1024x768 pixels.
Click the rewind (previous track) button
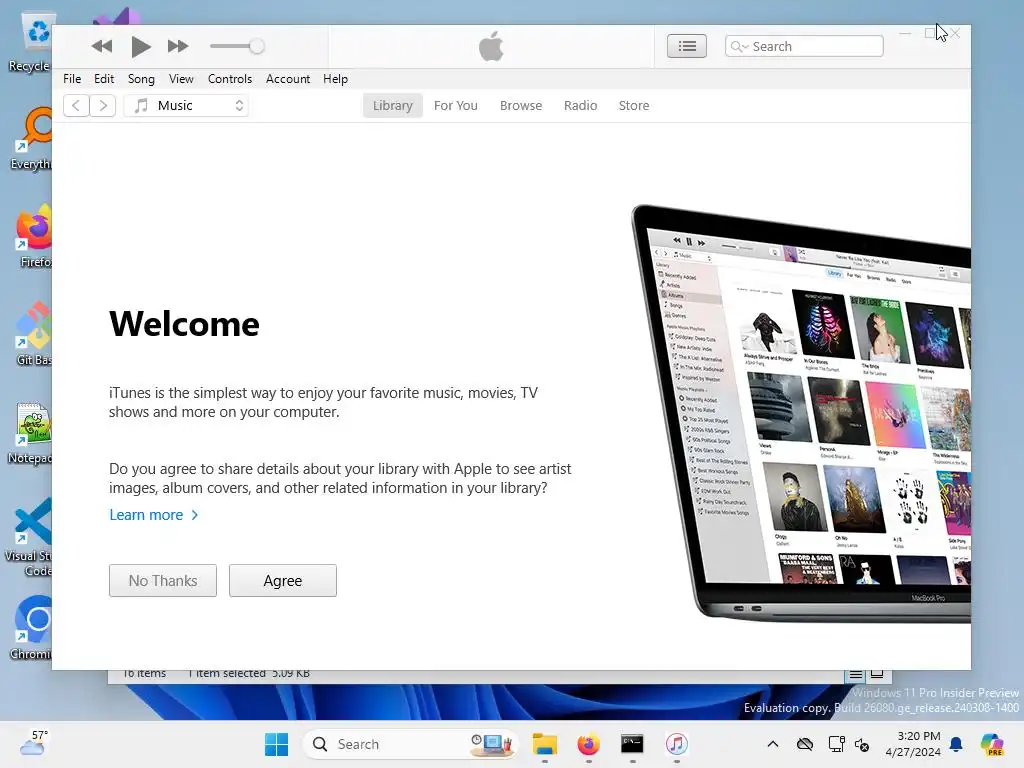click(102, 46)
